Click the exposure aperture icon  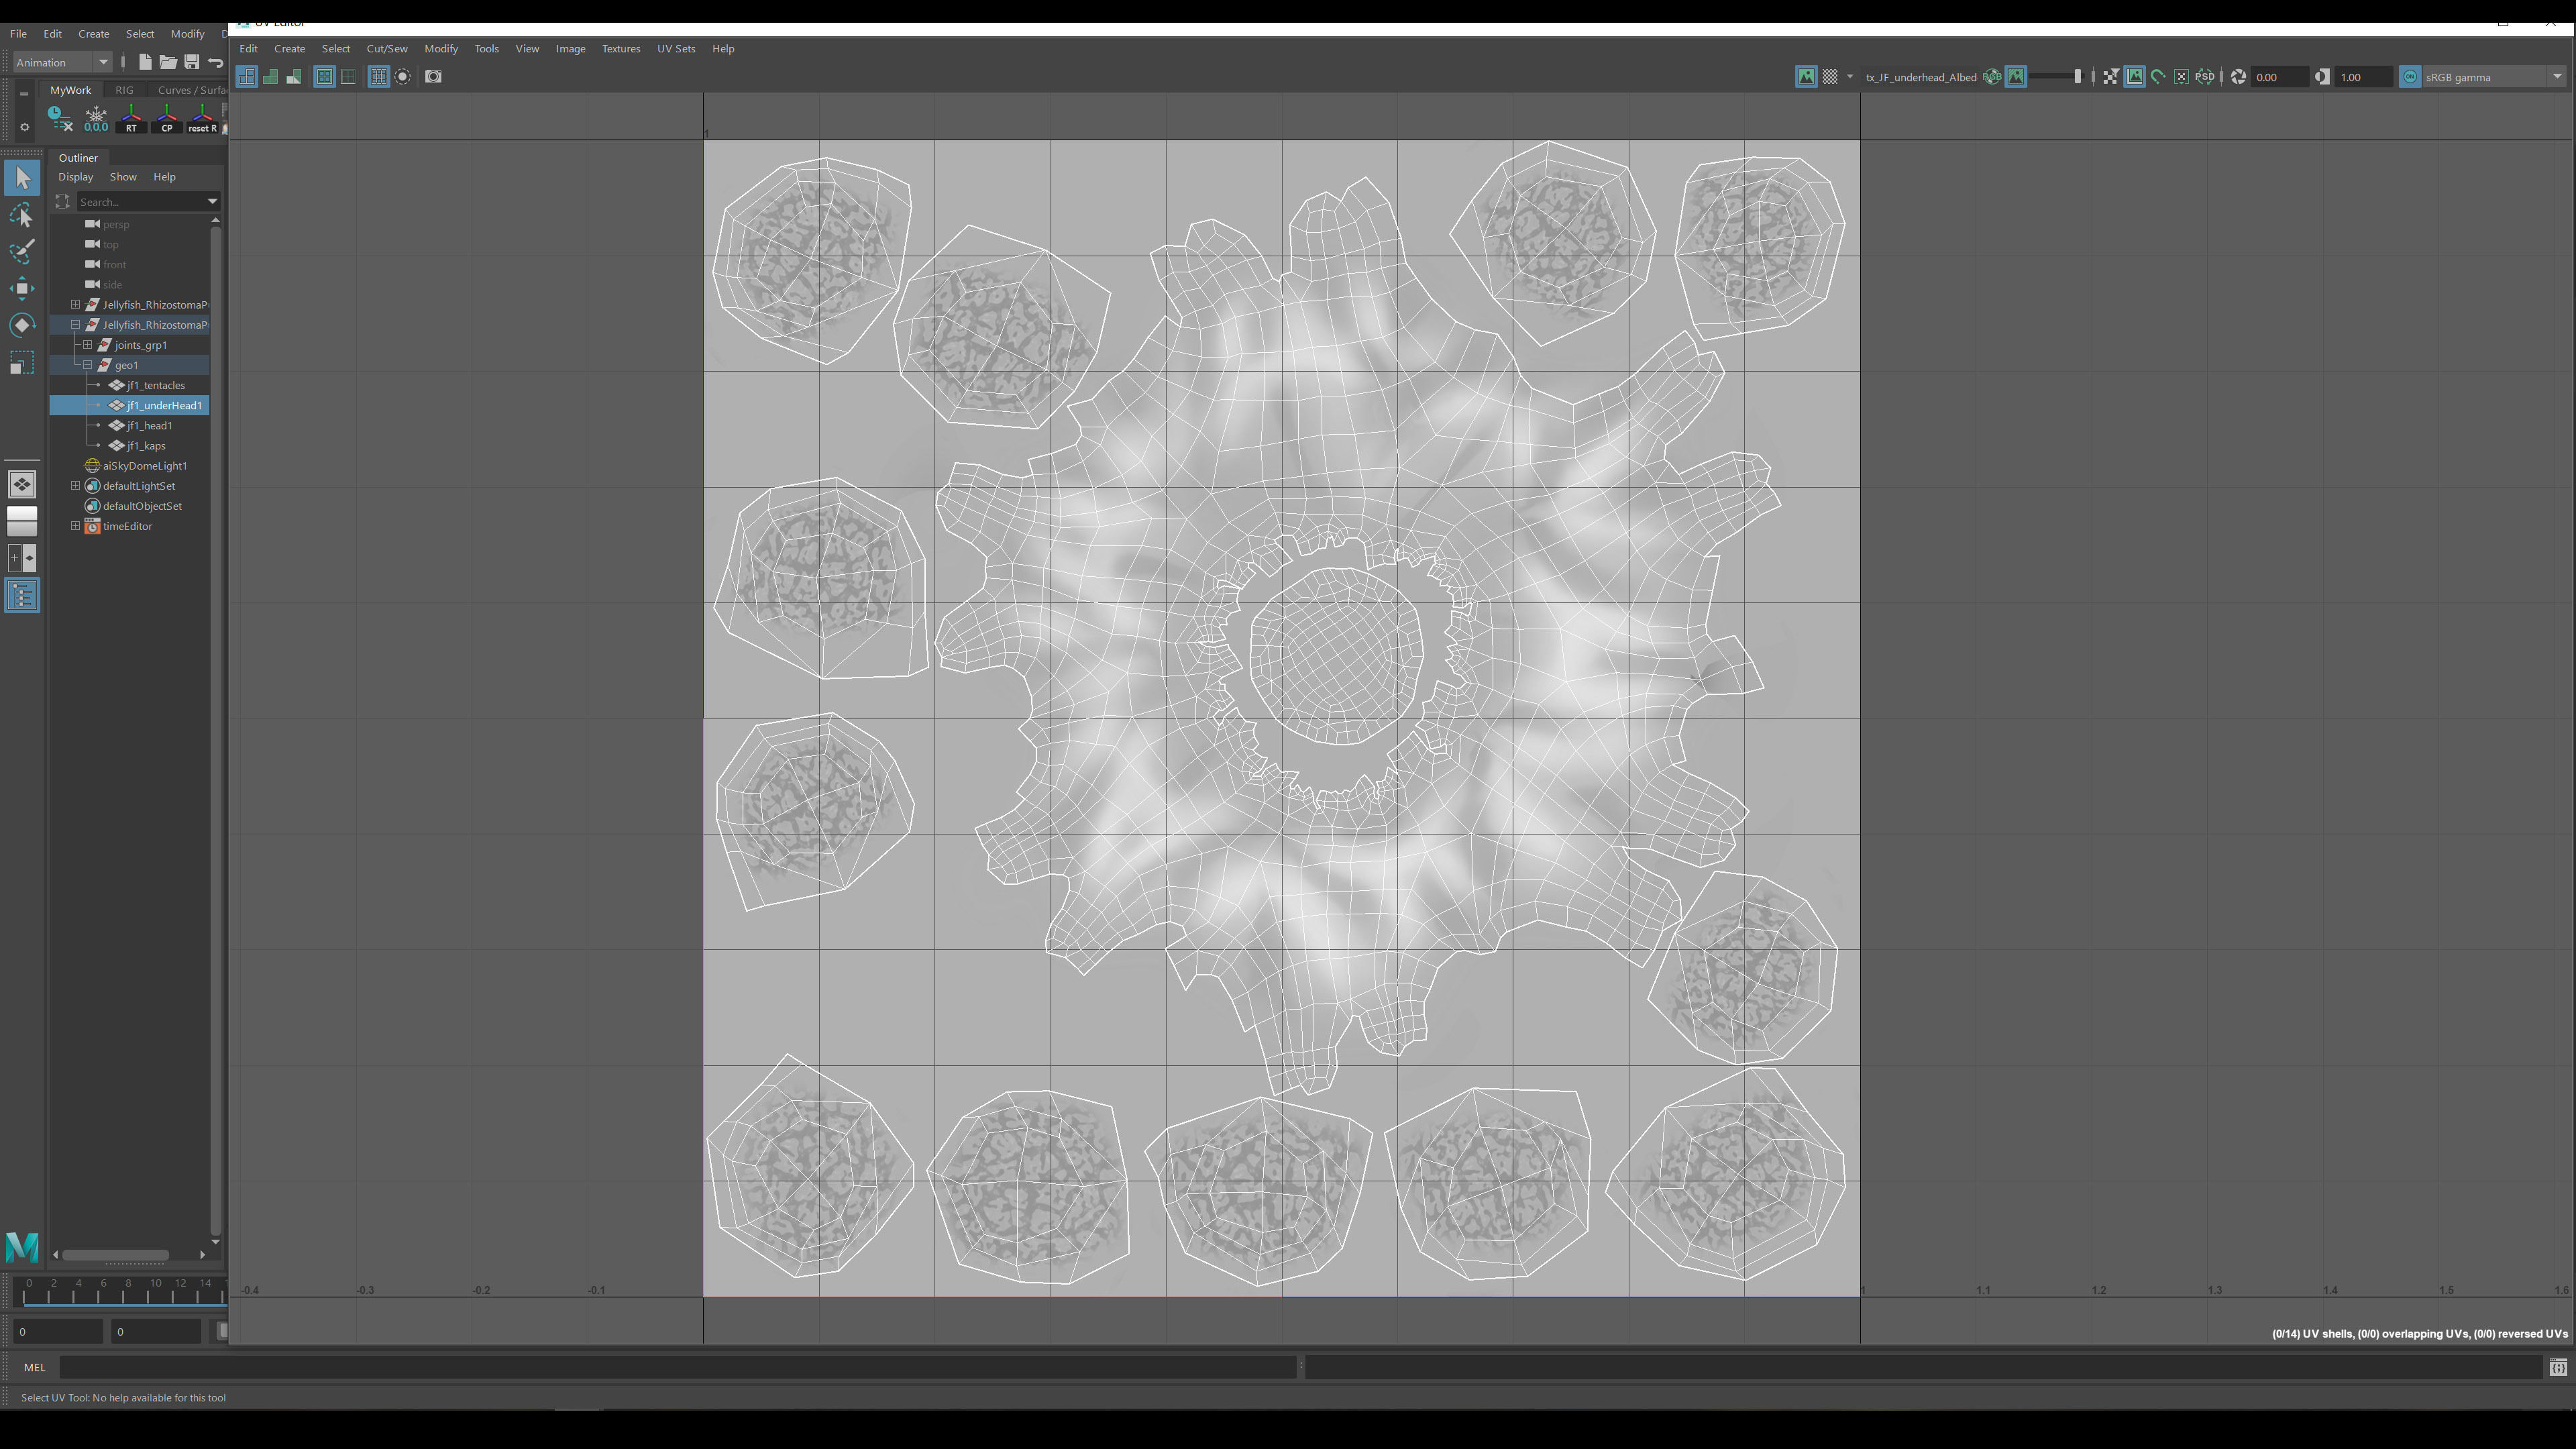pyautogui.click(x=2238, y=77)
